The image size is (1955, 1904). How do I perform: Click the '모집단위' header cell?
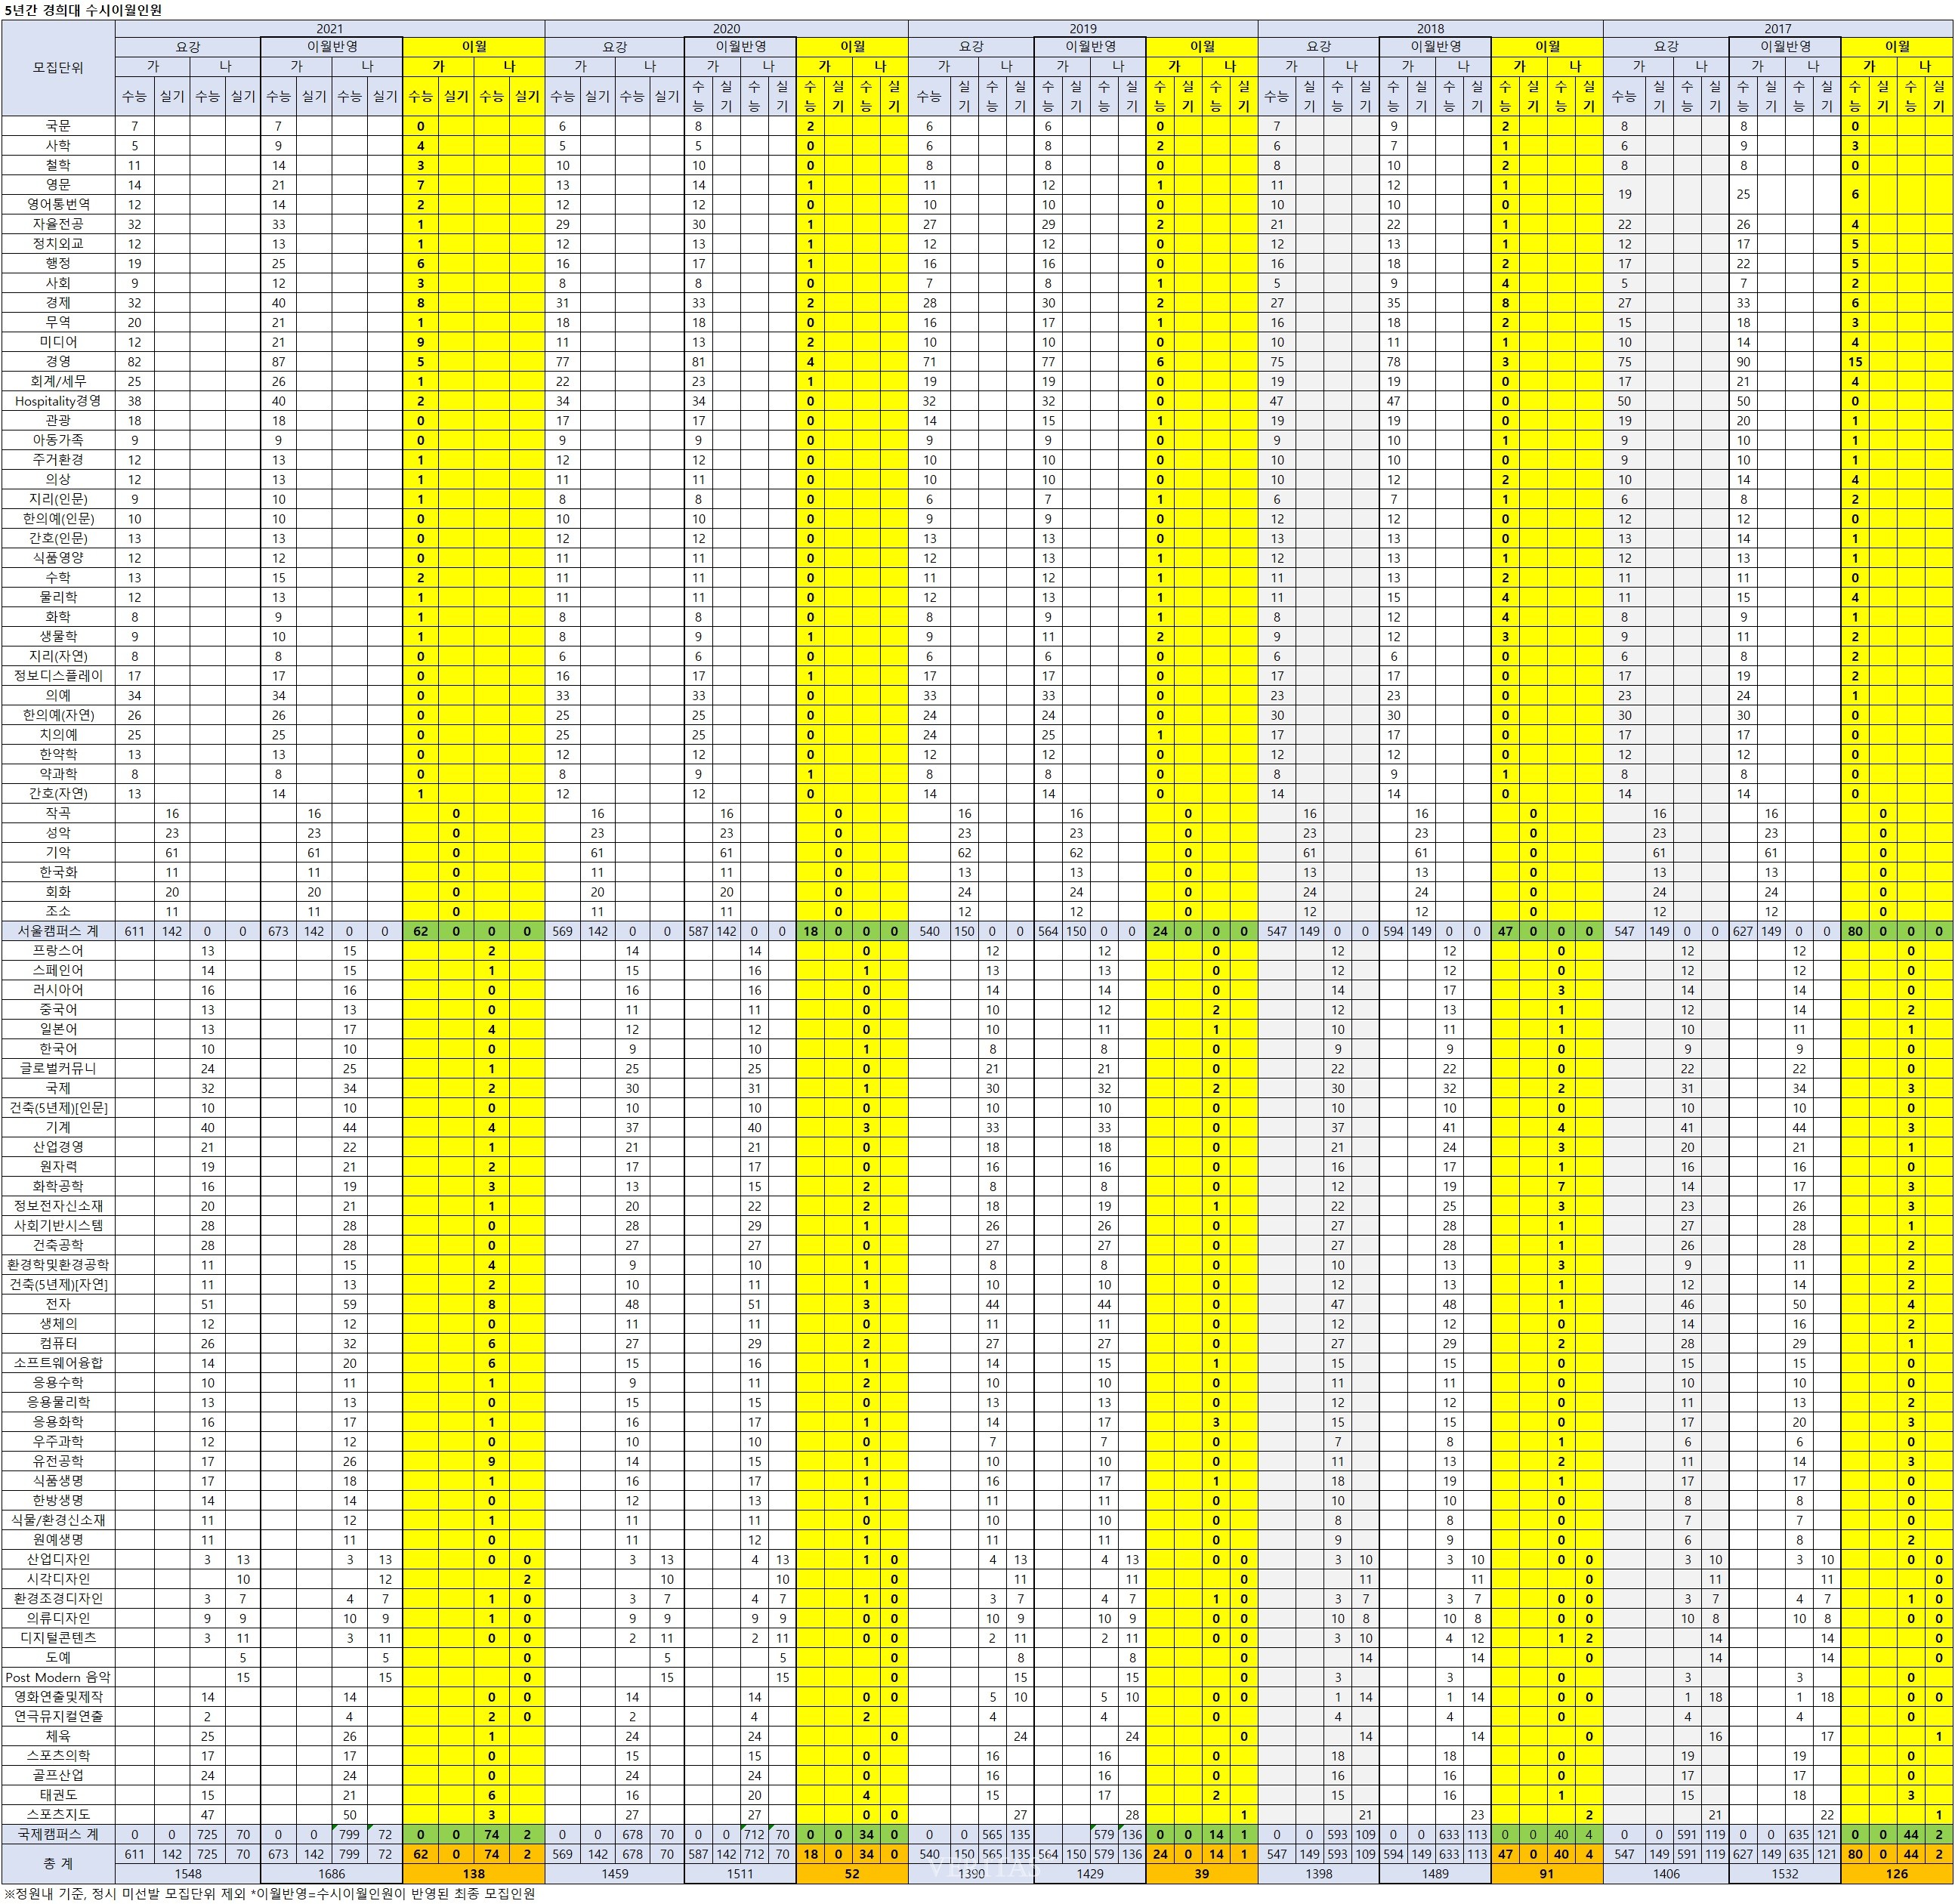58,68
